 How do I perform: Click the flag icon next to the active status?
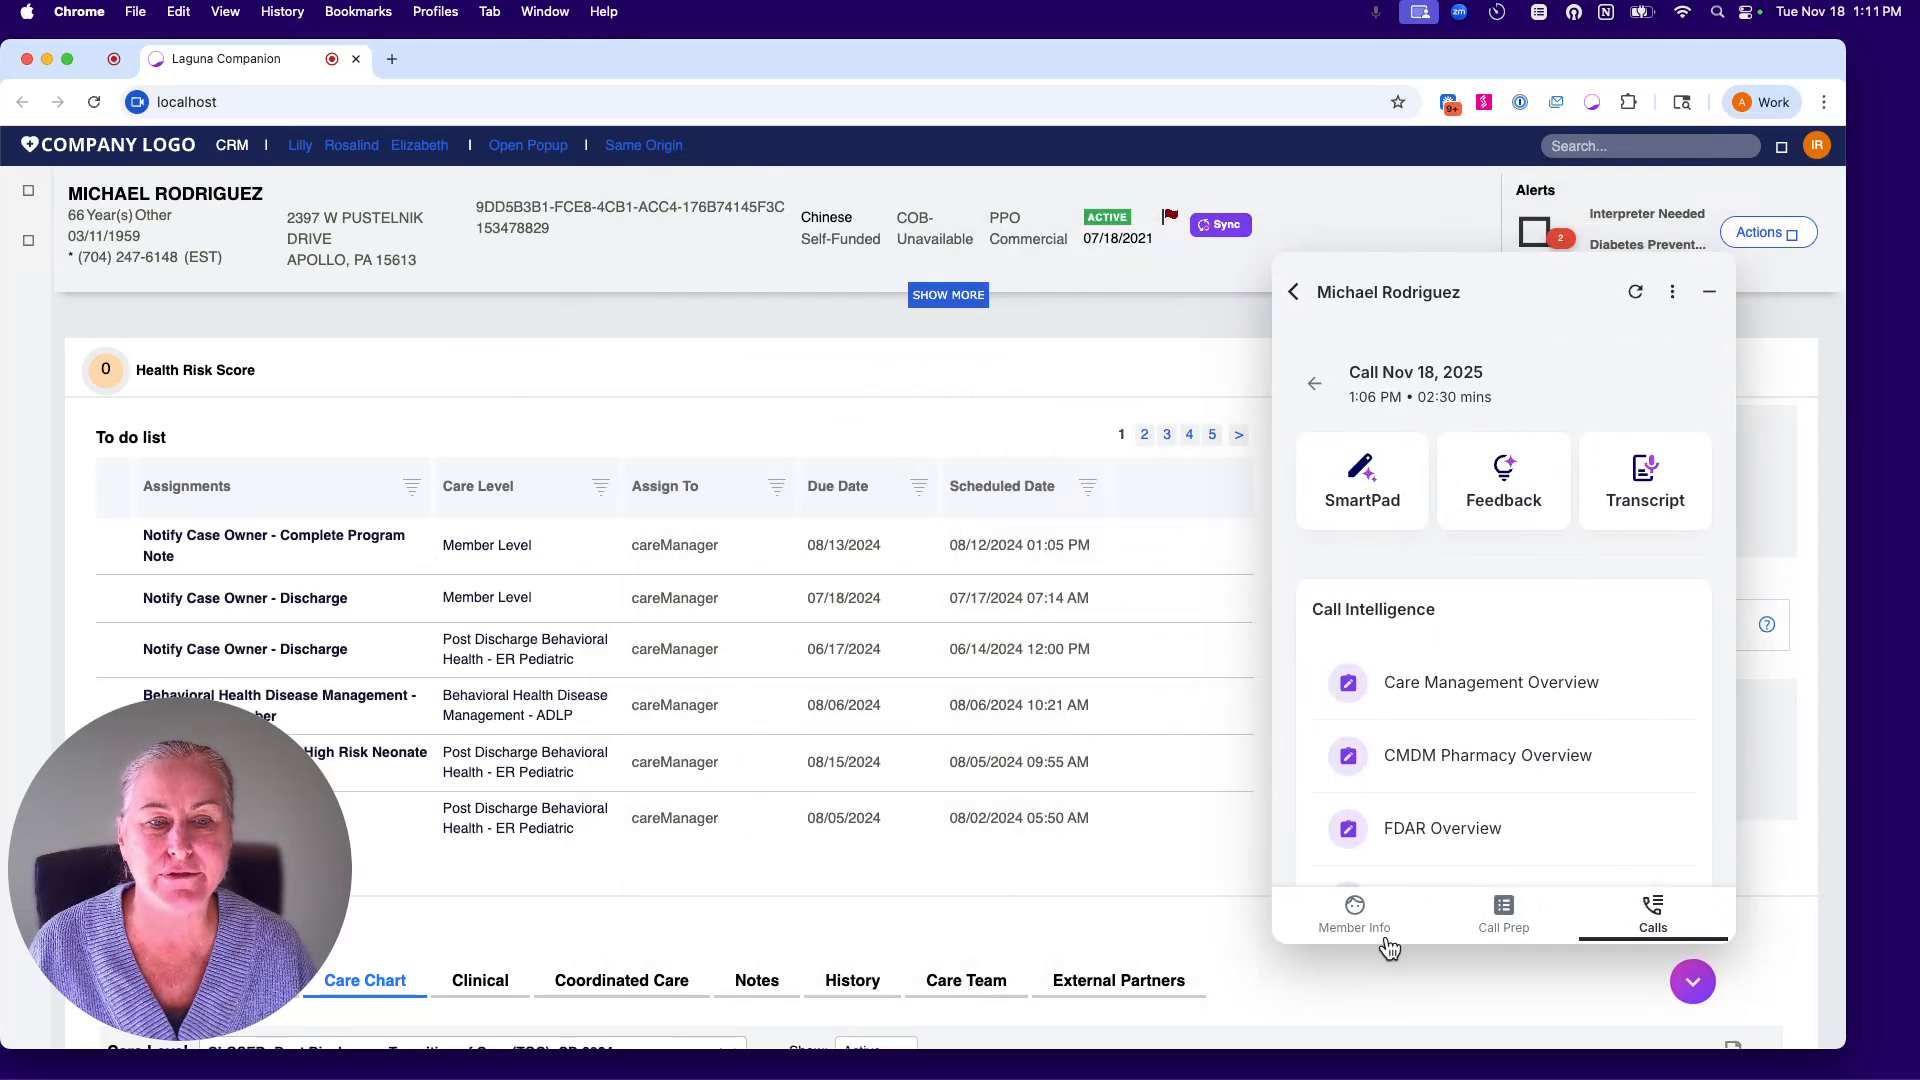pos(1170,215)
